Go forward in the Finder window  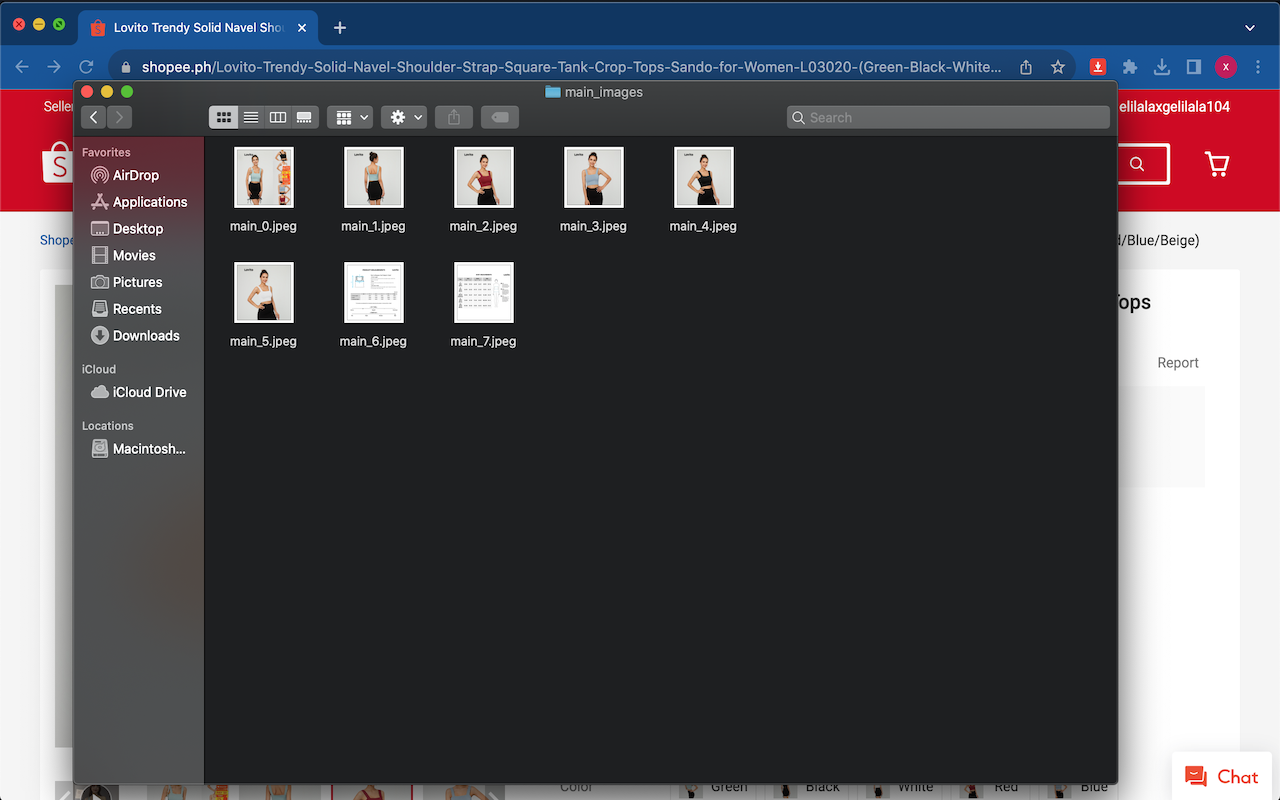[x=119, y=117]
